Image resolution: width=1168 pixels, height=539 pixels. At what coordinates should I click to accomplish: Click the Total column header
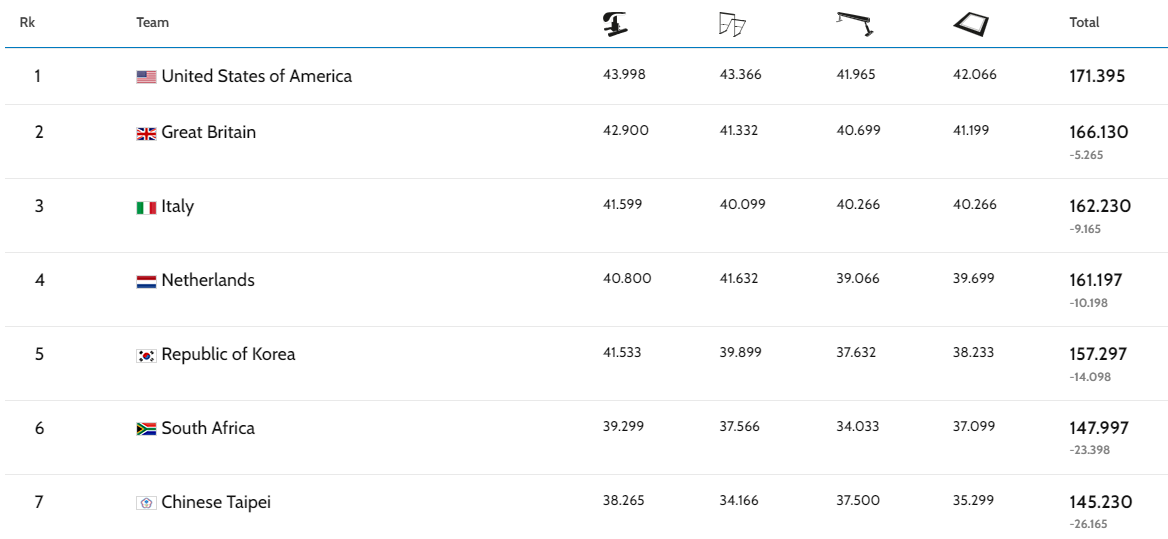pos(1084,22)
